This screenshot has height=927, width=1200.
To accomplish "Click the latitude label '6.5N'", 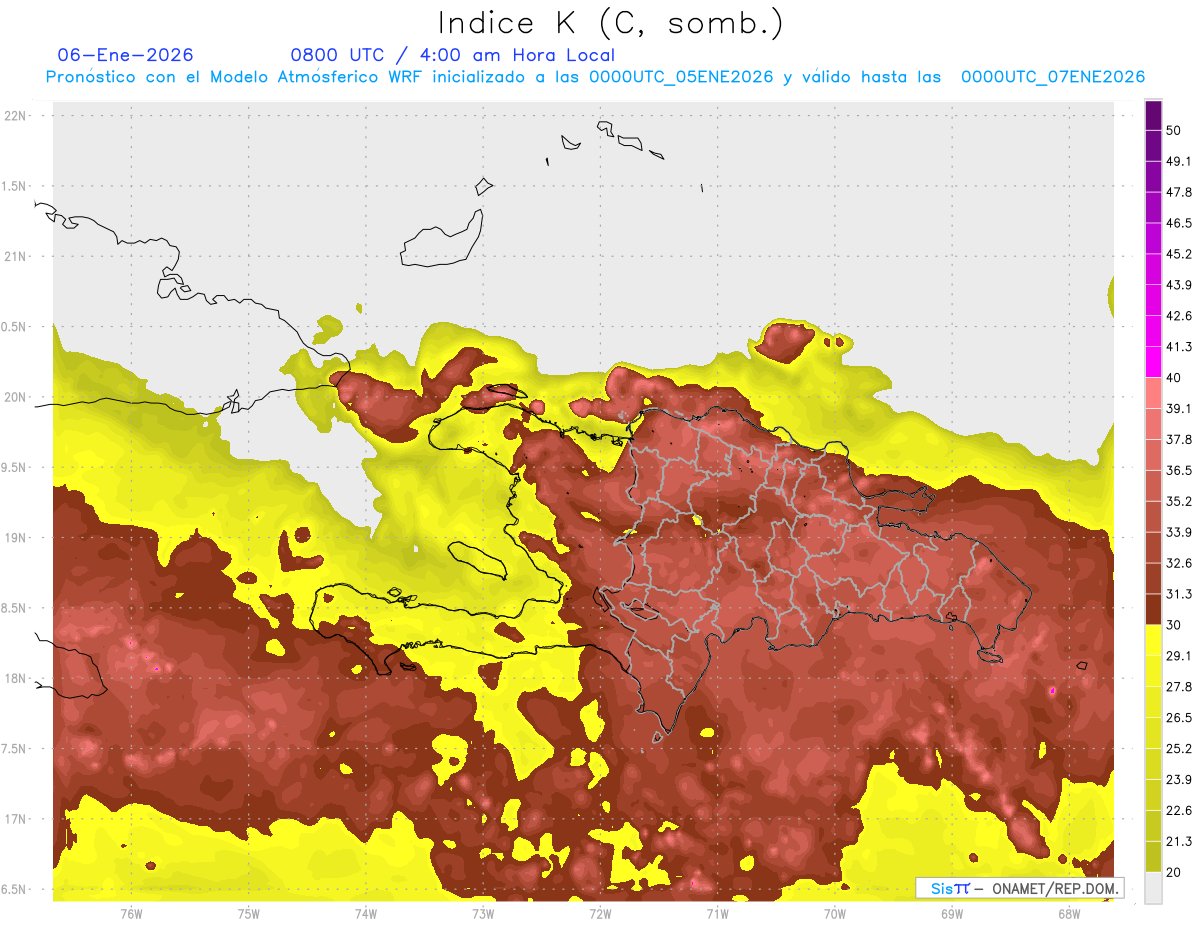I will point(15,889).
